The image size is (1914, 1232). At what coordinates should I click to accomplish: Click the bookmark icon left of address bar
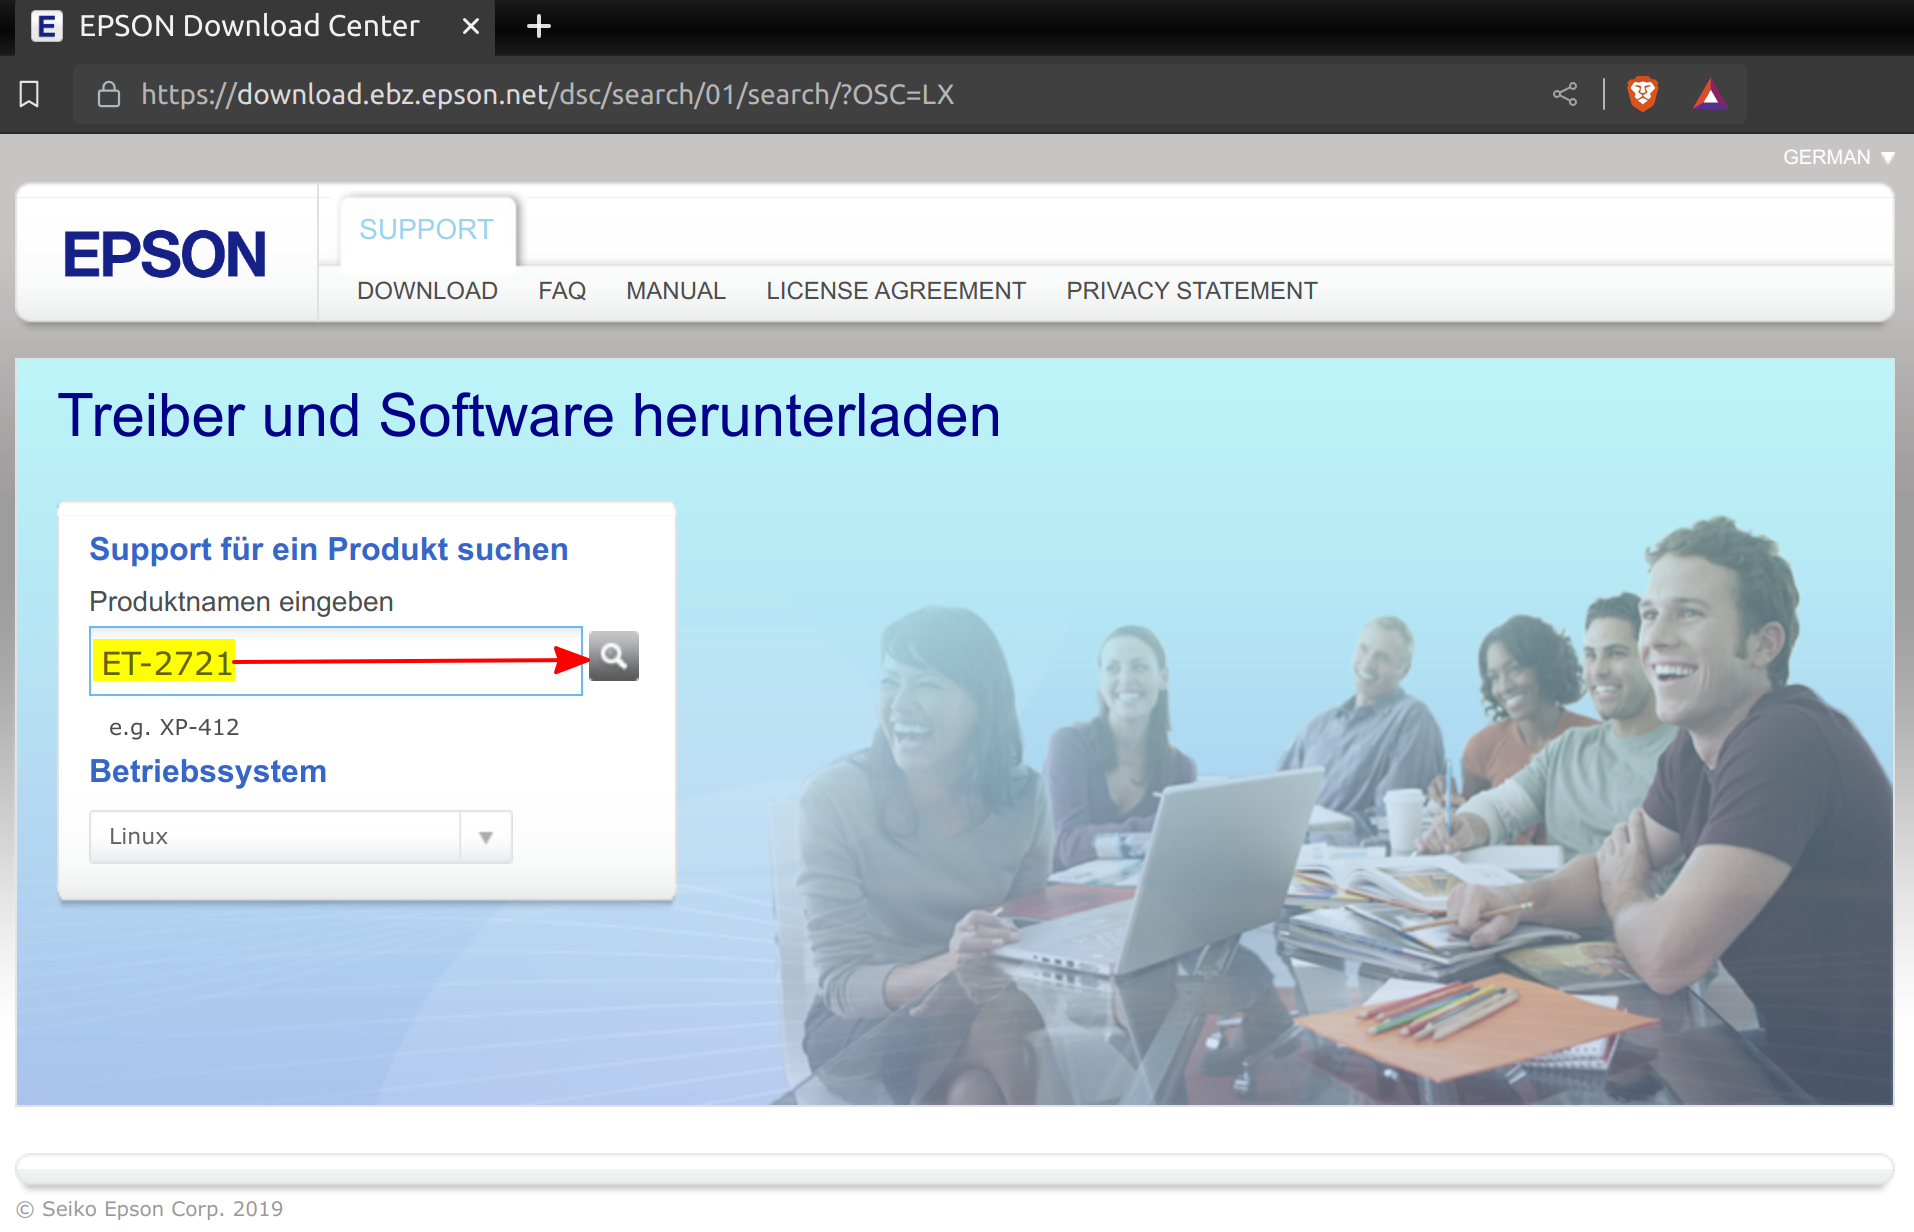coord(30,94)
